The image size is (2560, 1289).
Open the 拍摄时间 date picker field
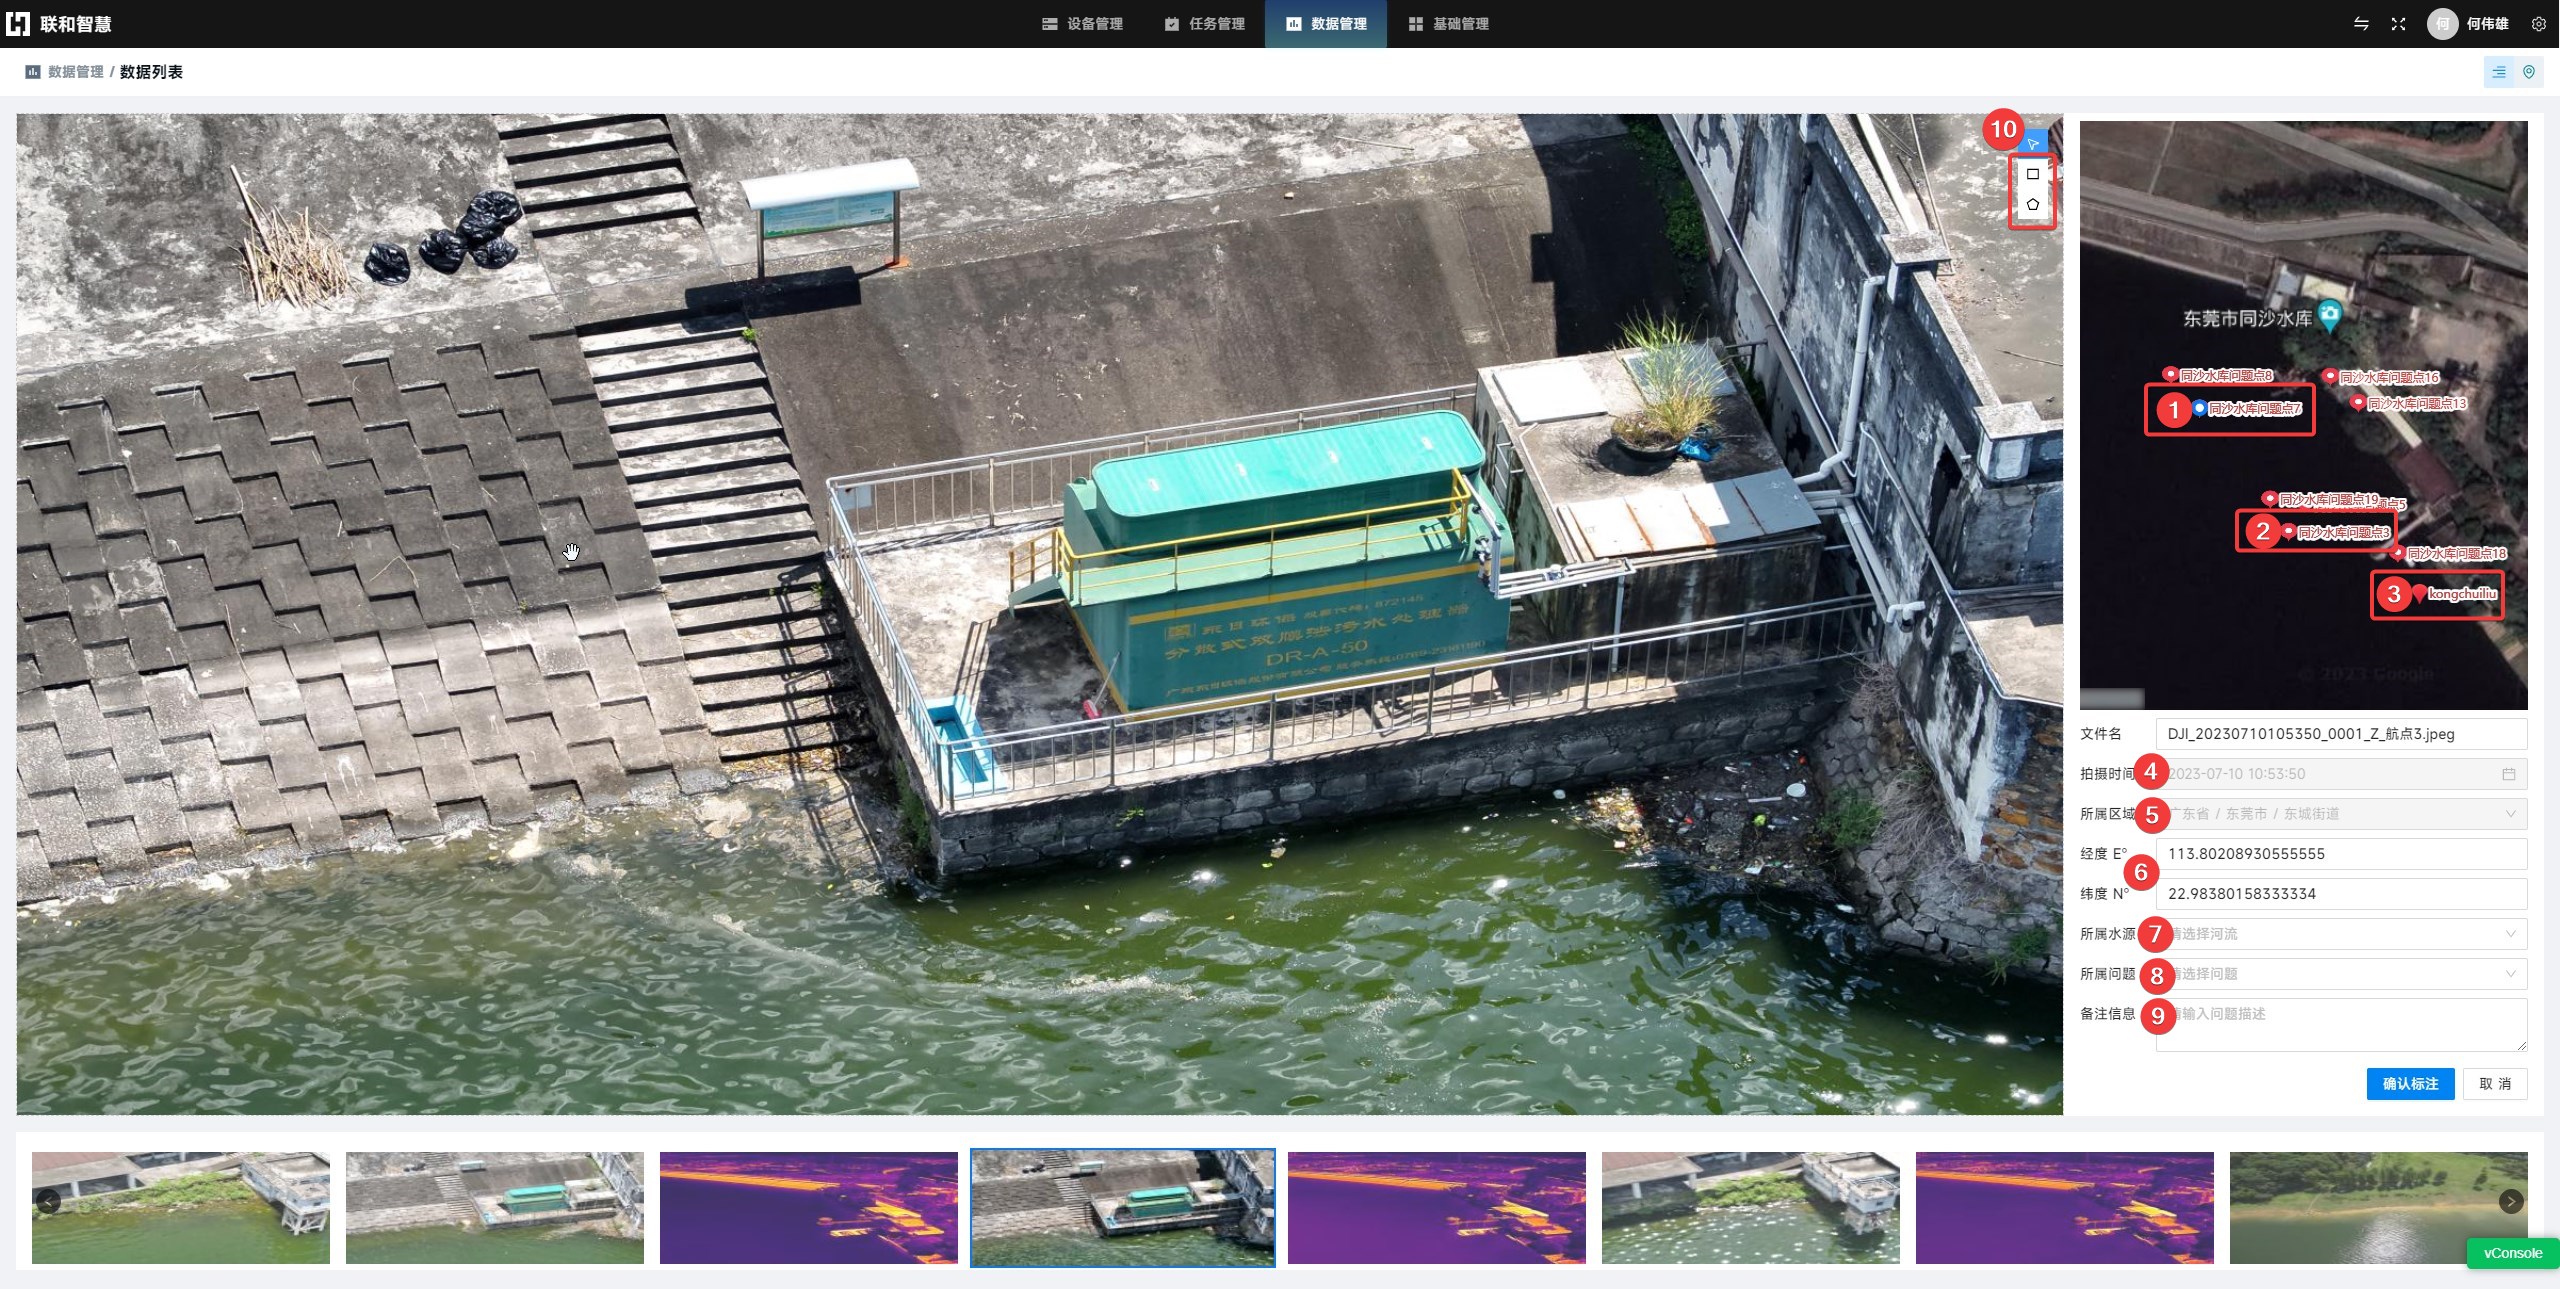(2341, 774)
